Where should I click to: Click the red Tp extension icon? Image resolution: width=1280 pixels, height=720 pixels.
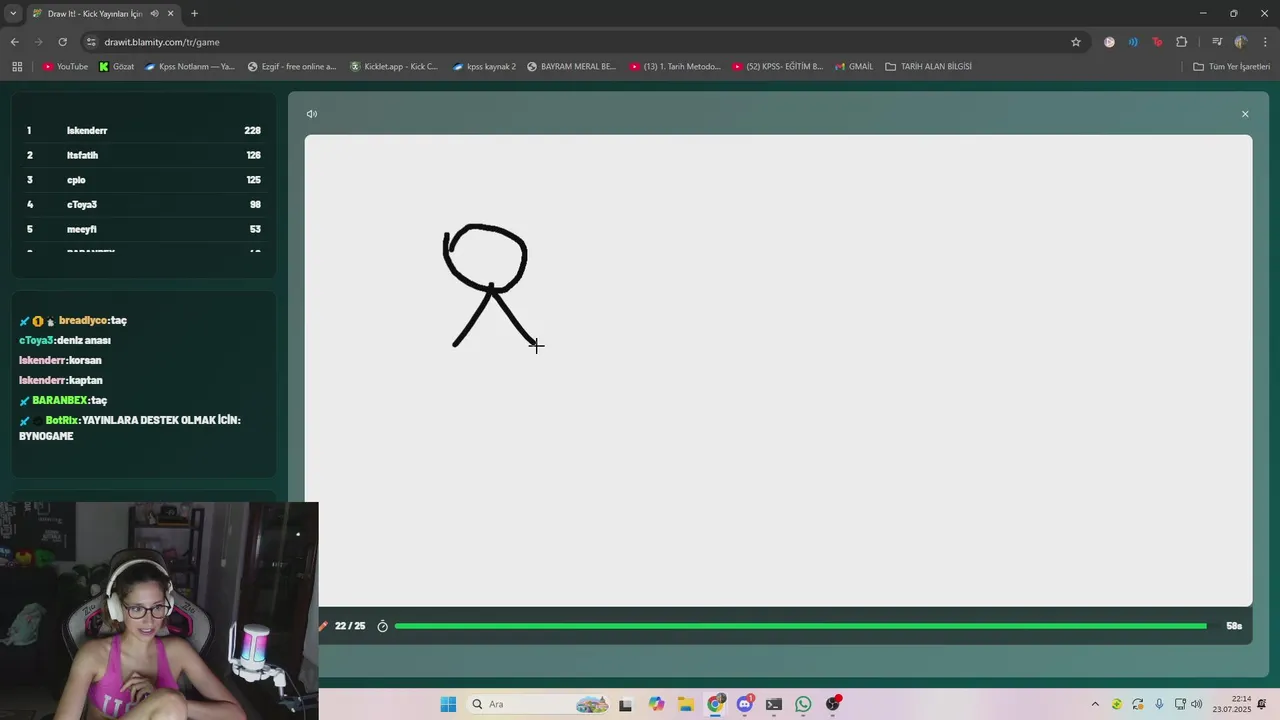pos(1157,42)
